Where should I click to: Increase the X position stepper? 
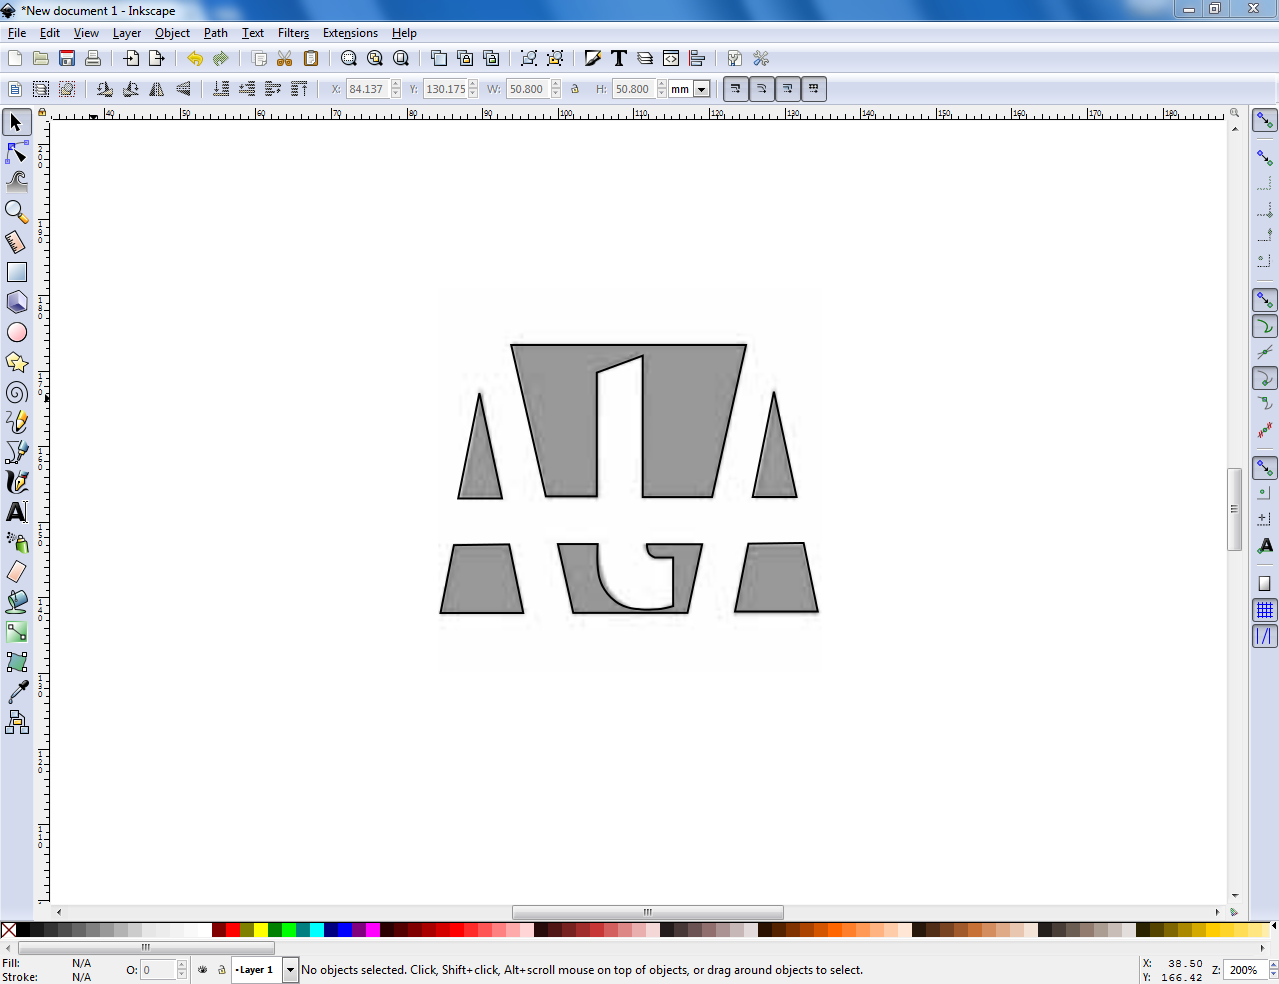[x=396, y=85]
